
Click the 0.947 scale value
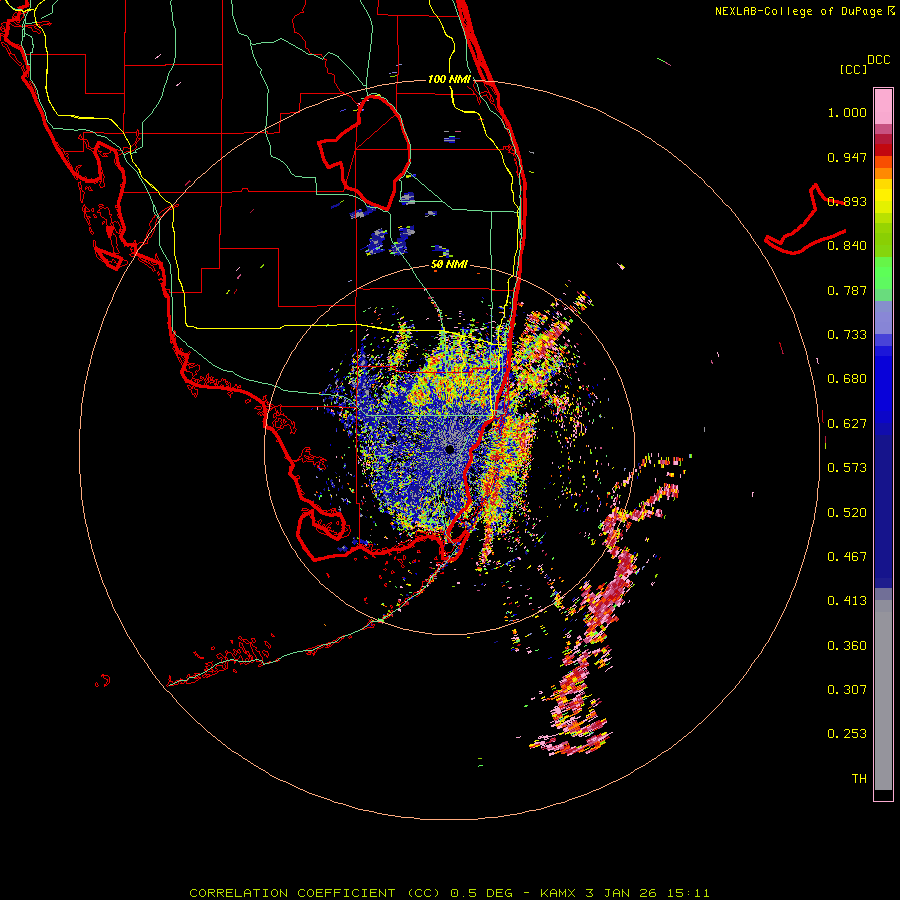click(847, 157)
